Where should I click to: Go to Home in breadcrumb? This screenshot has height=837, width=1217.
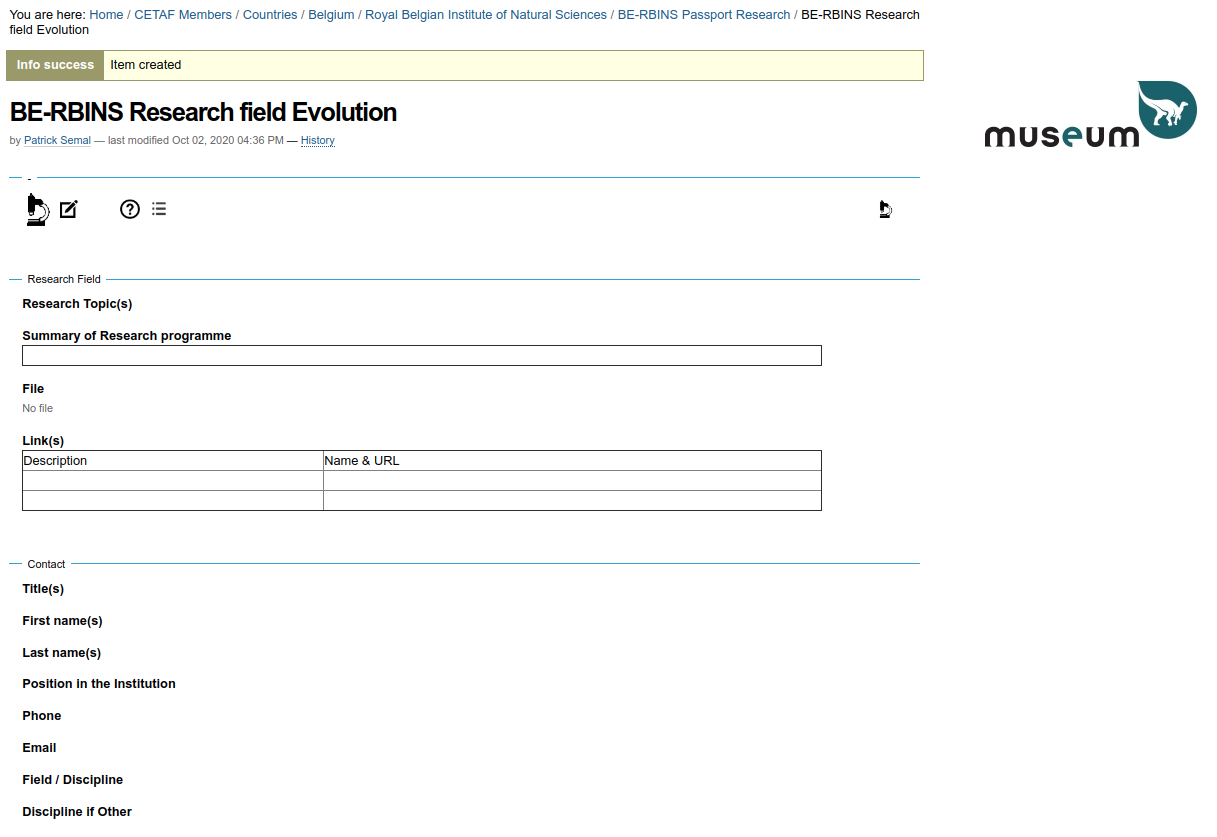pyautogui.click(x=106, y=15)
